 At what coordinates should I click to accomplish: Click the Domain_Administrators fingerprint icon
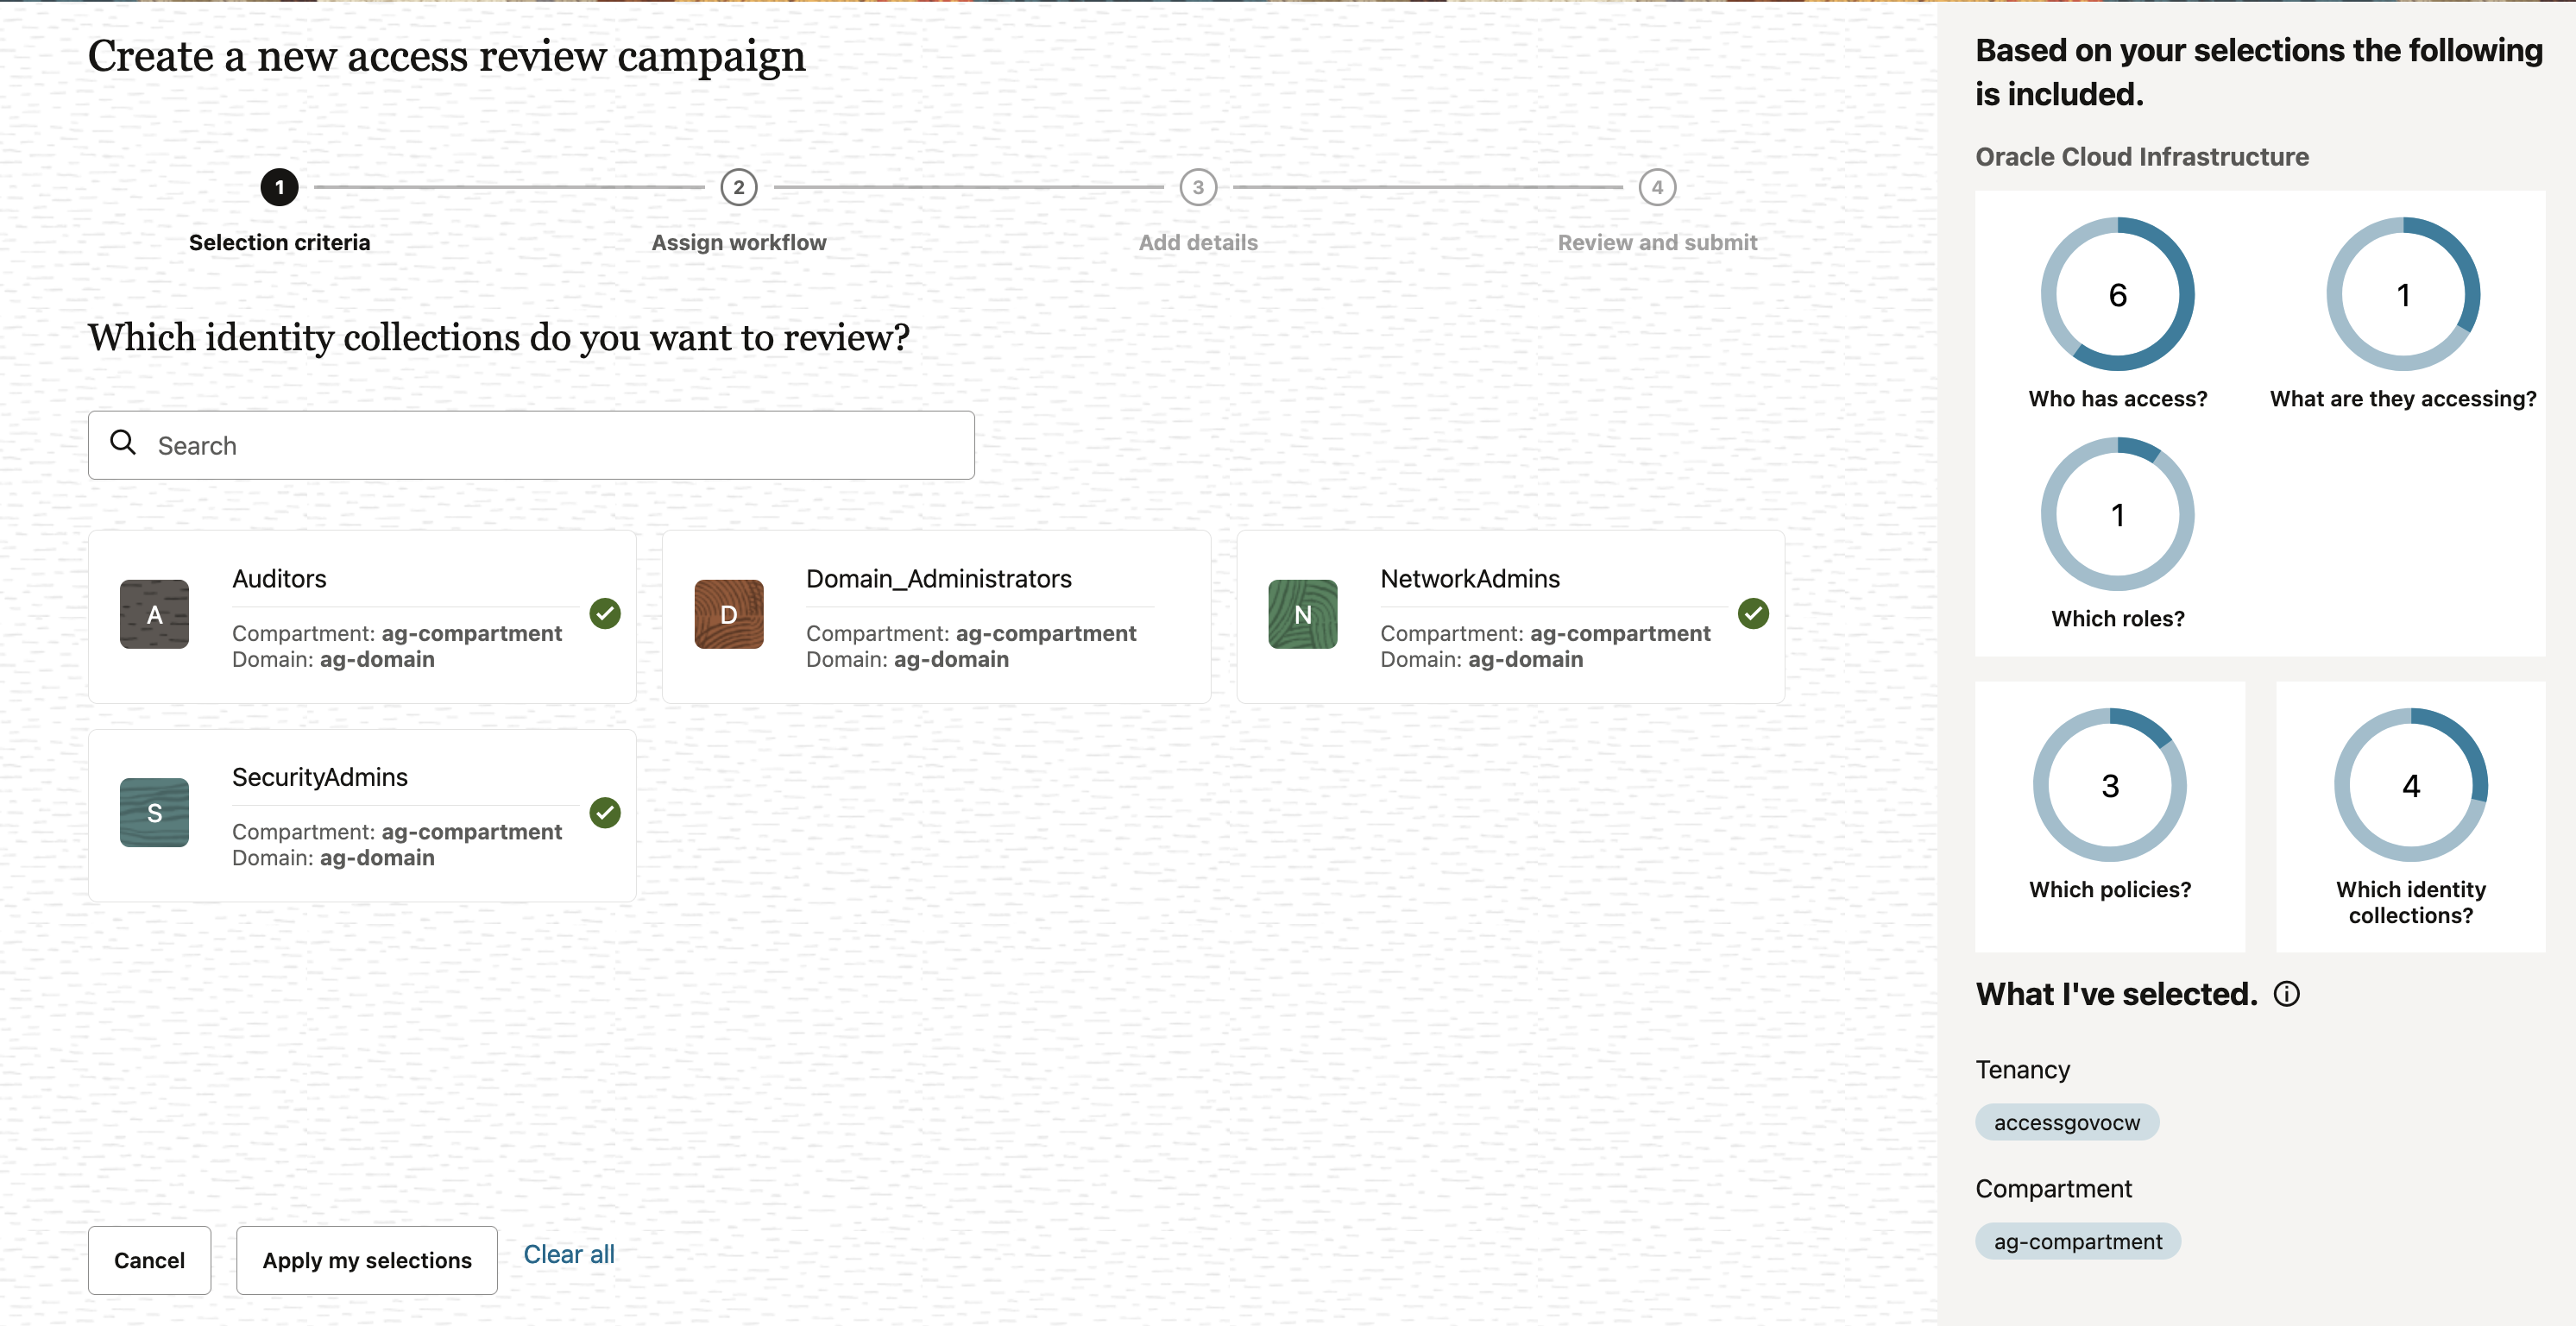(x=728, y=614)
